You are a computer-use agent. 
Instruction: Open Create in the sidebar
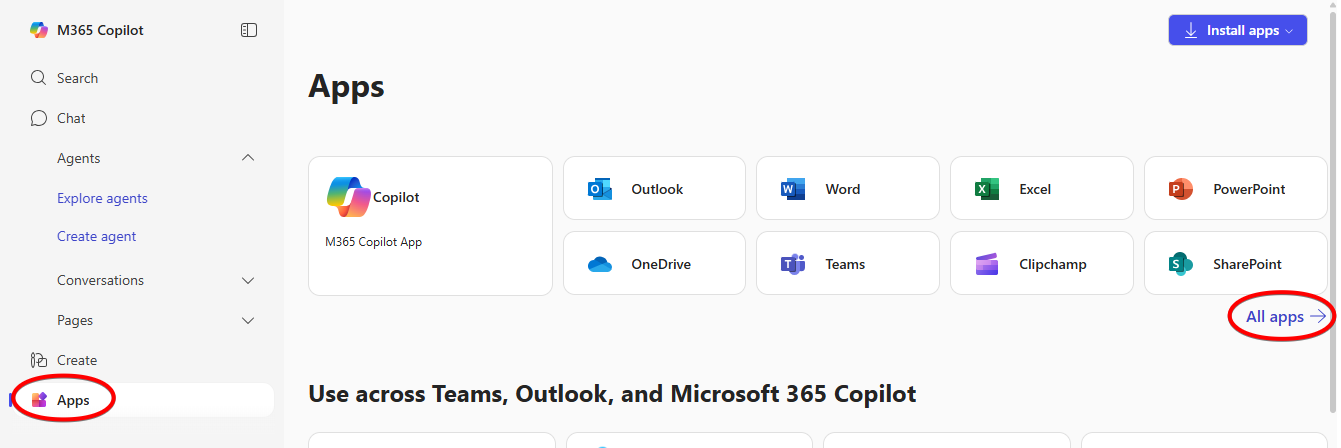(x=77, y=360)
